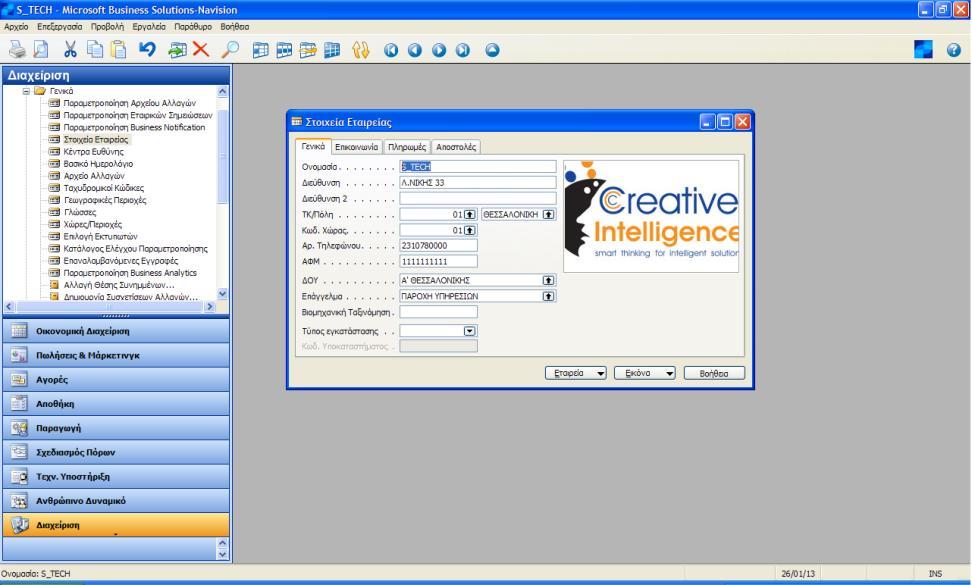972x585 pixels.
Task: Open the Εργαλεία menu
Action: 149,27
